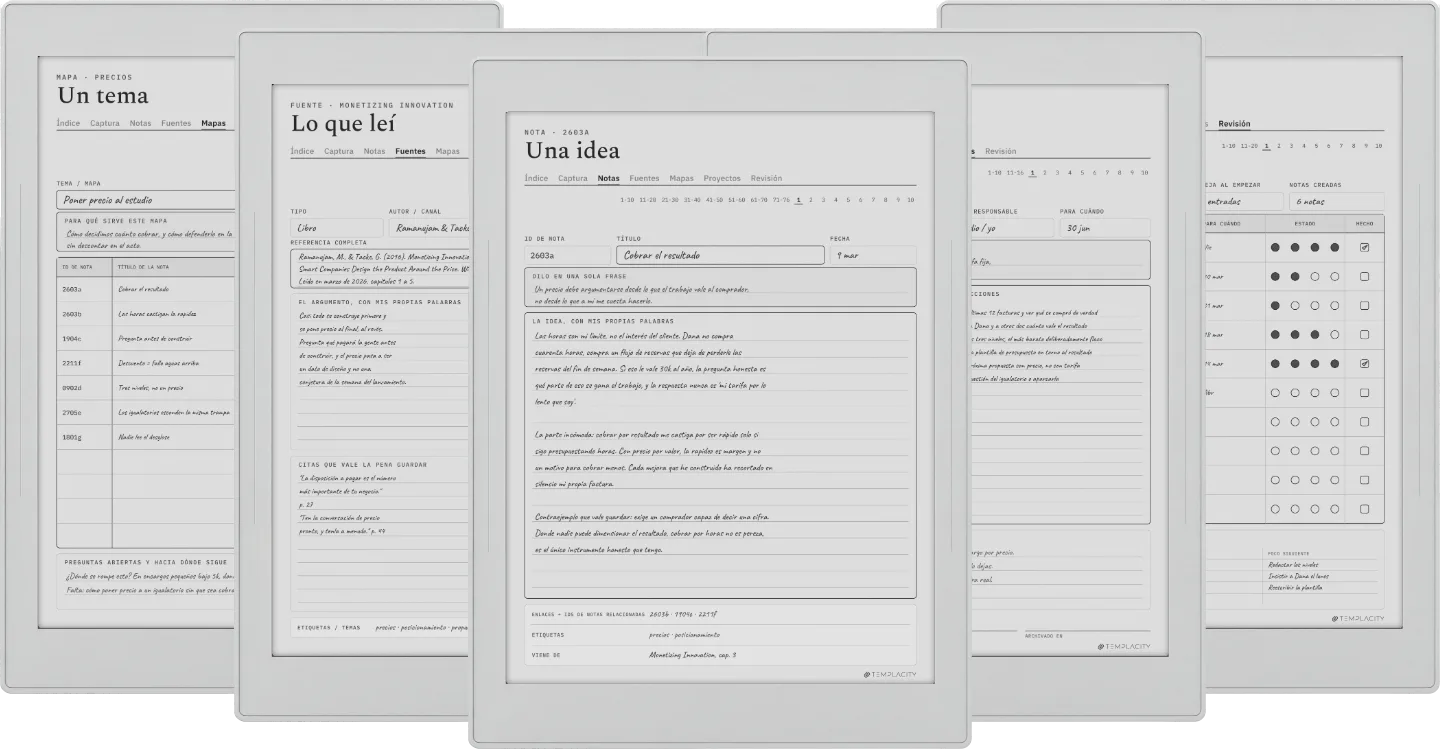
Task: Open the Mapas tab on the Un tema page
Action: (x=213, y=124)
